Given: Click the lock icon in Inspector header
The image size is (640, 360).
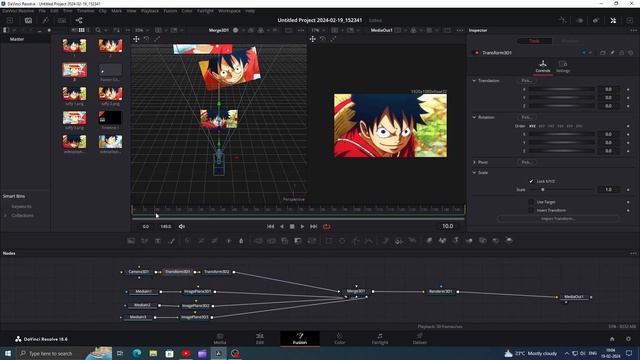Looking at the screenshot, I should [x=622, y=53].
